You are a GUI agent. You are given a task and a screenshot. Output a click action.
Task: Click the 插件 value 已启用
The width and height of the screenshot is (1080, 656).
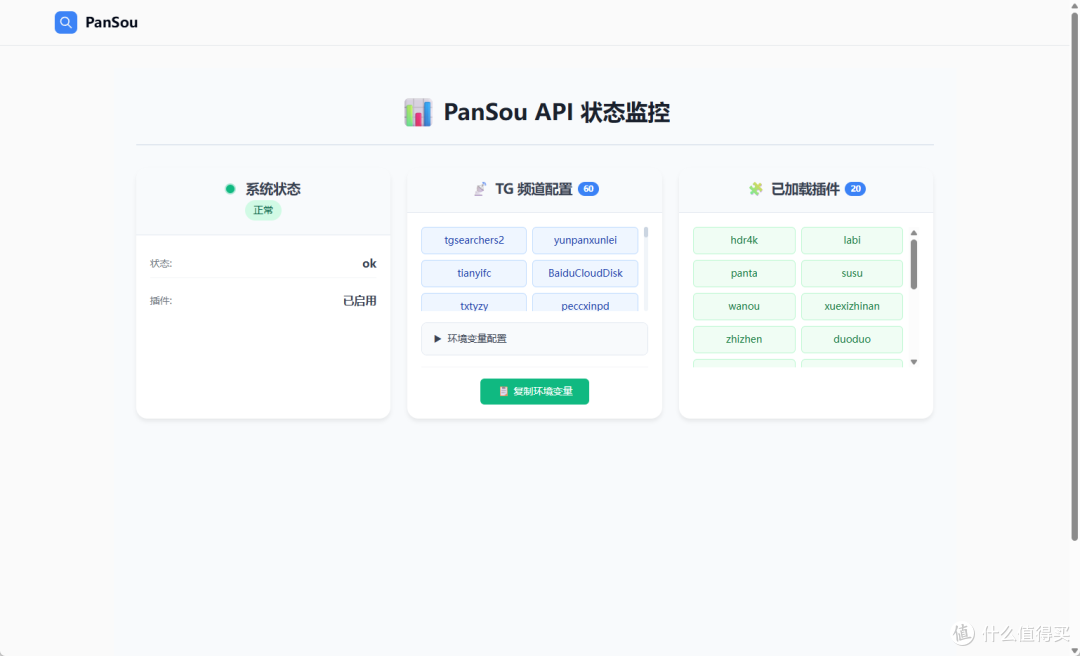coord(360,300)
